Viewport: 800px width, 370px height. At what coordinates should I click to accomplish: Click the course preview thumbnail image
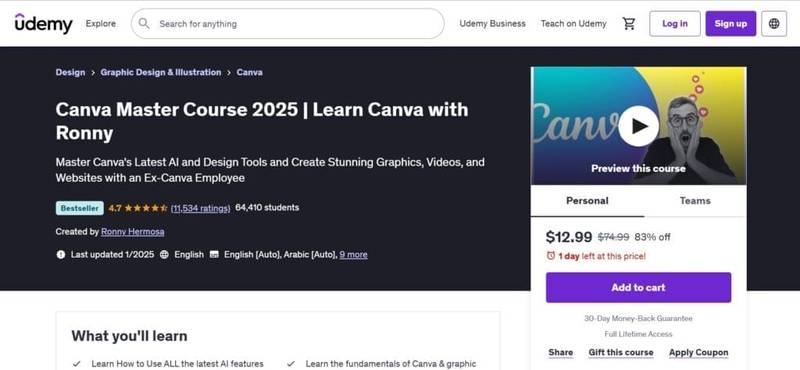(x=638, y=126)
